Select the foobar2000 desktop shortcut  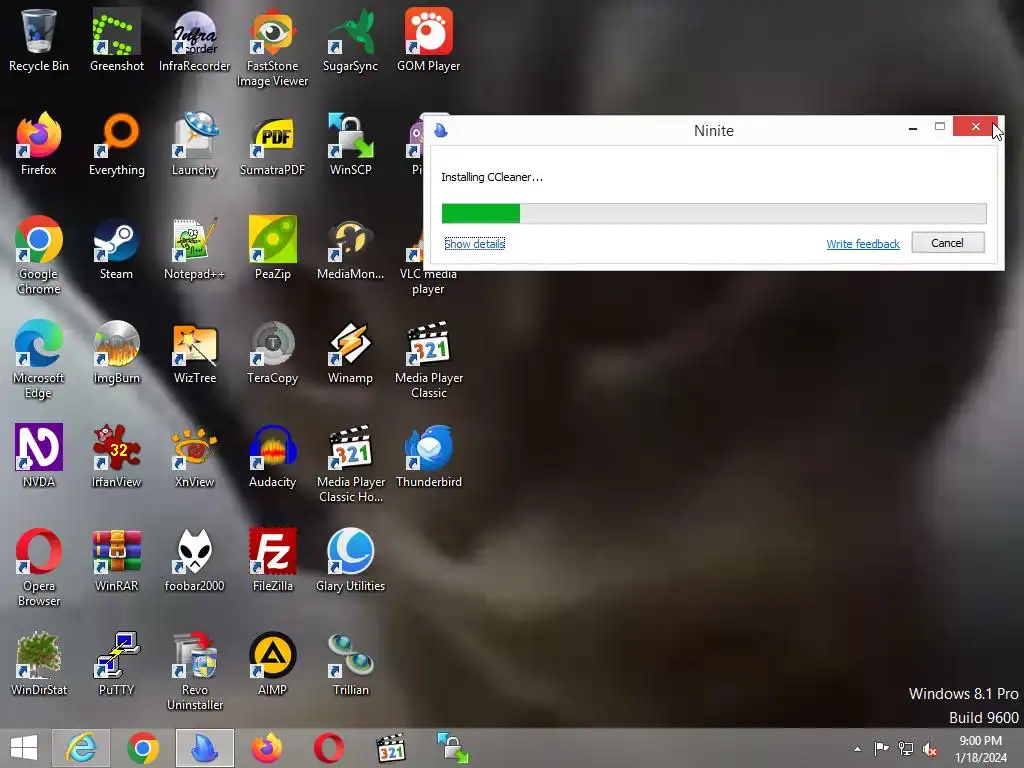tap(195, 560)
